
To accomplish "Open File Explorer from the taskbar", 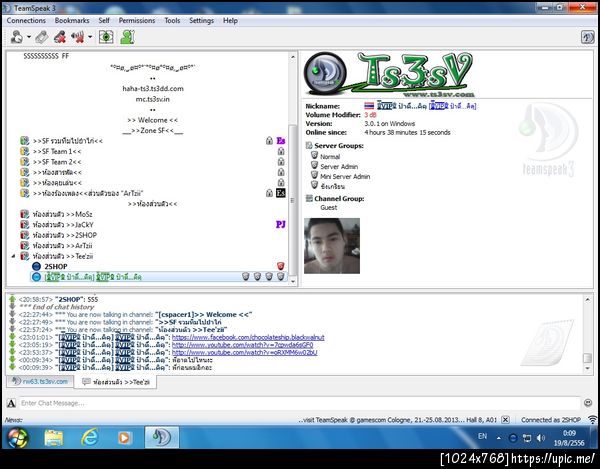I will (54, 438).
